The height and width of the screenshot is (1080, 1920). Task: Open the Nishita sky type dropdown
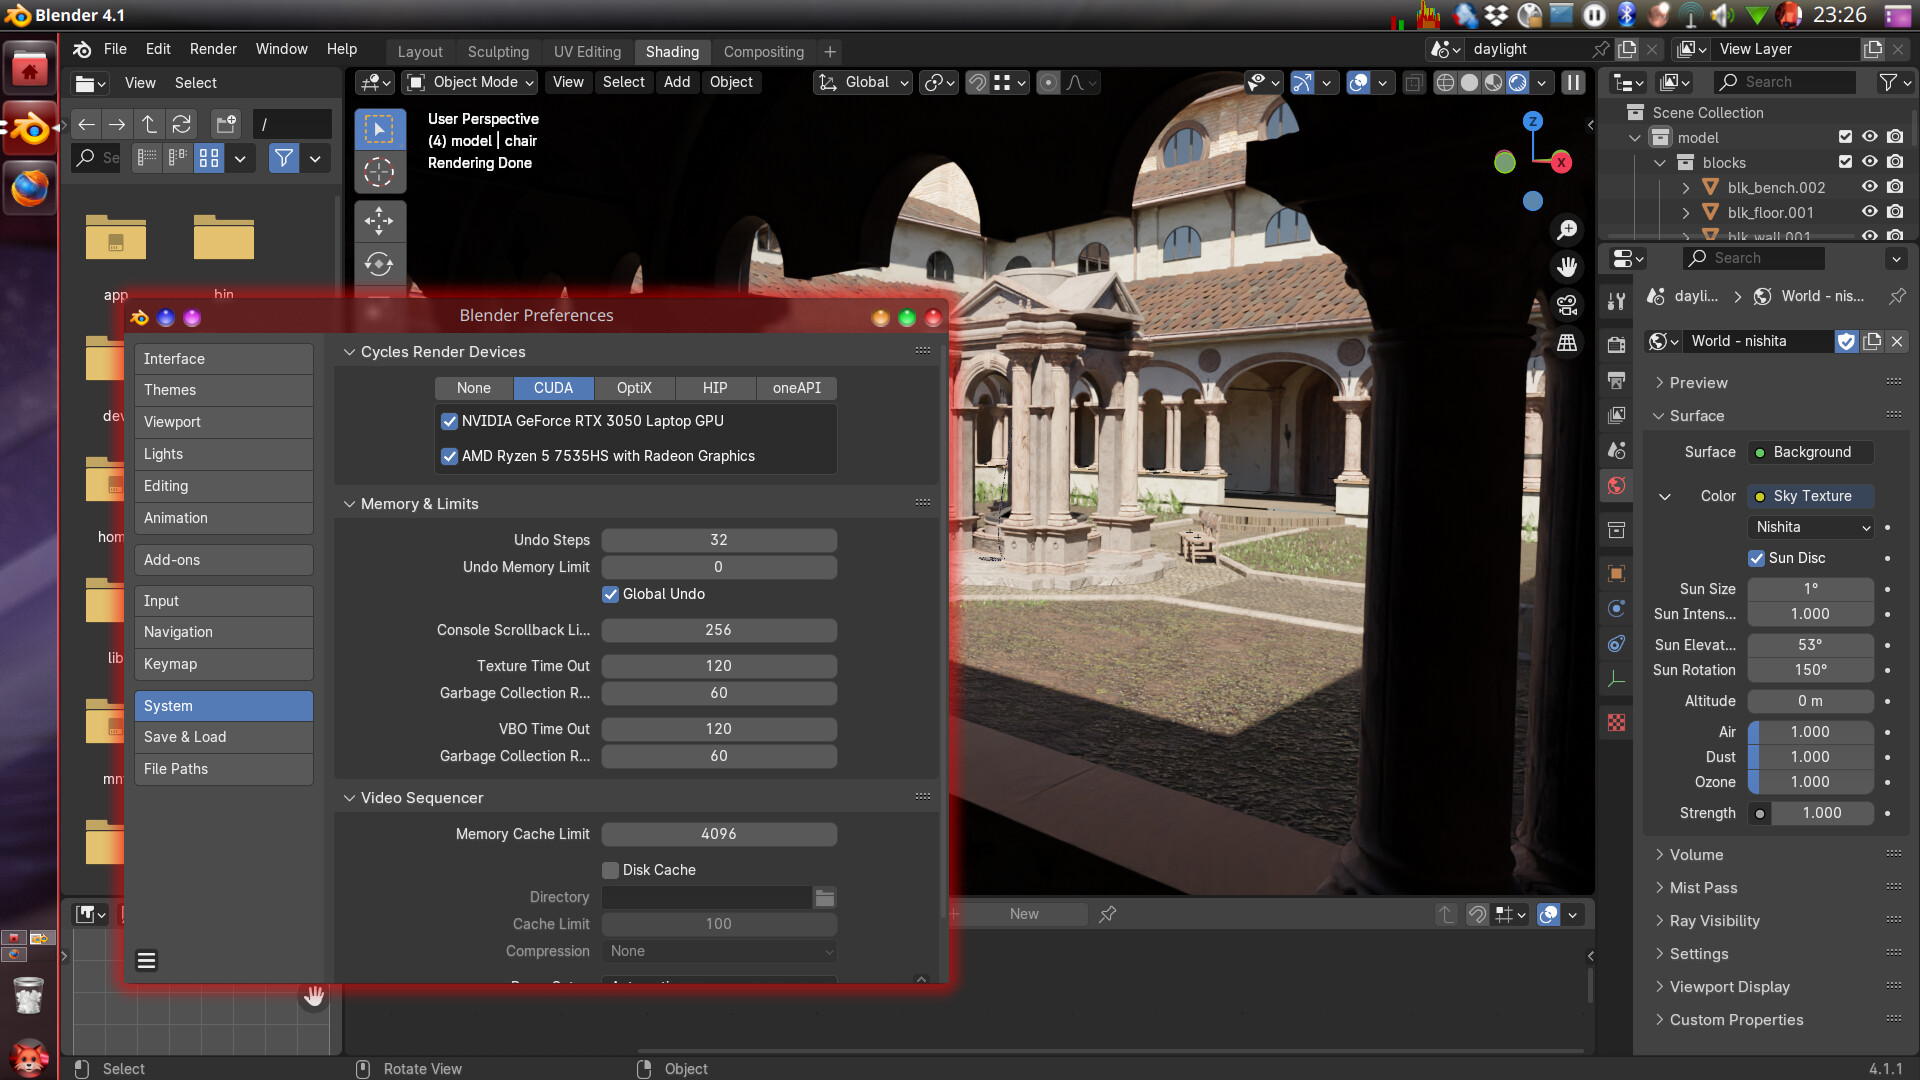click(1811, 527)
